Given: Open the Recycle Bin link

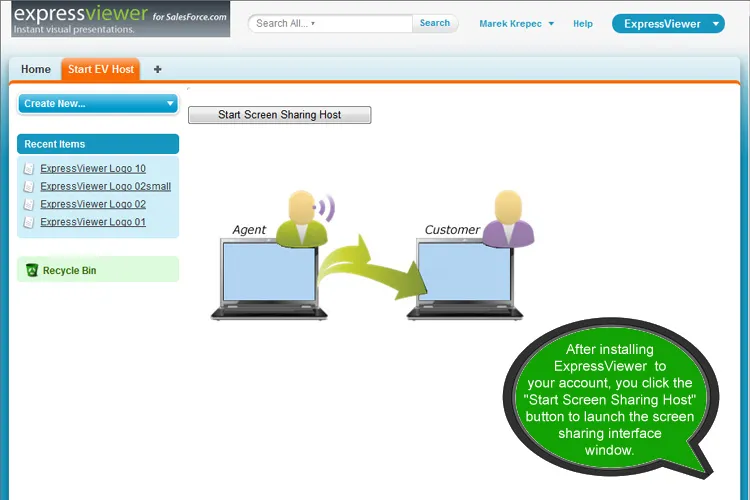Looking at the screenshot, I should (x=69, y=270).
